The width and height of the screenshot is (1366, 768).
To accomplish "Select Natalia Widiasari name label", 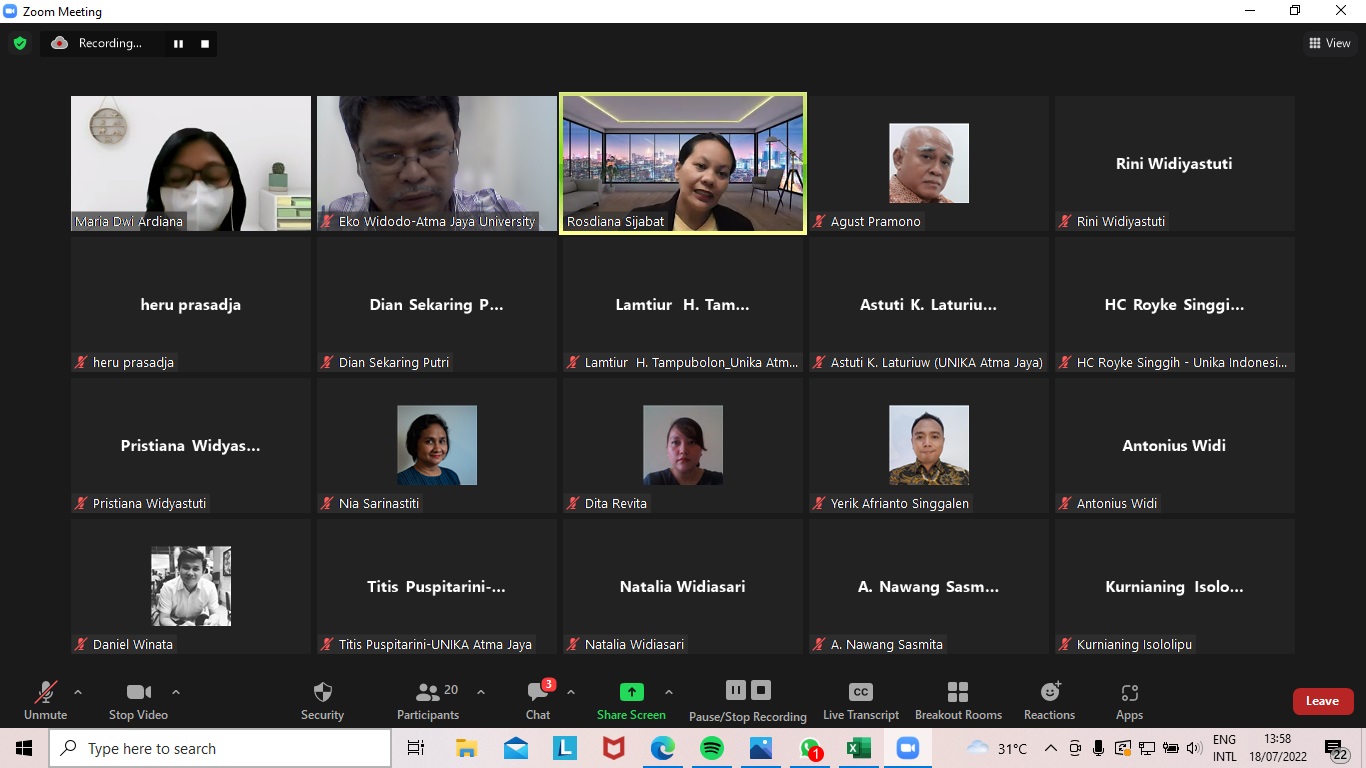I will (x=635, y=645).
